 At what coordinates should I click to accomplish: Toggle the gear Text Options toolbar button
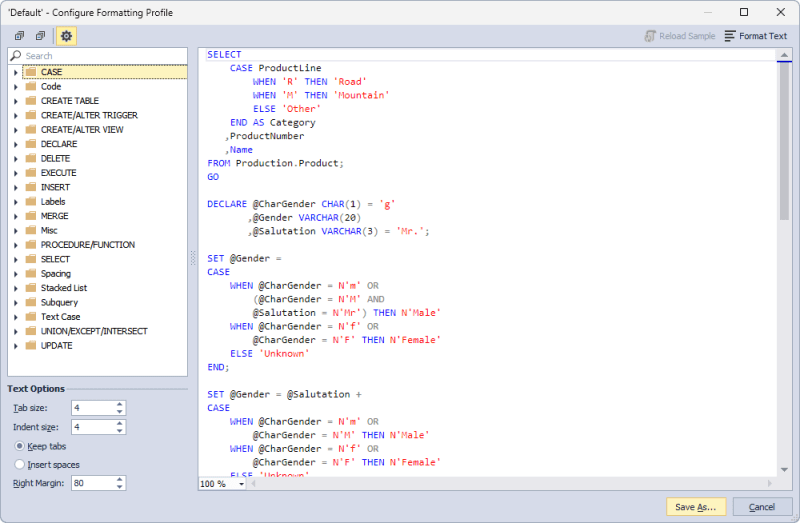[66, 36]
